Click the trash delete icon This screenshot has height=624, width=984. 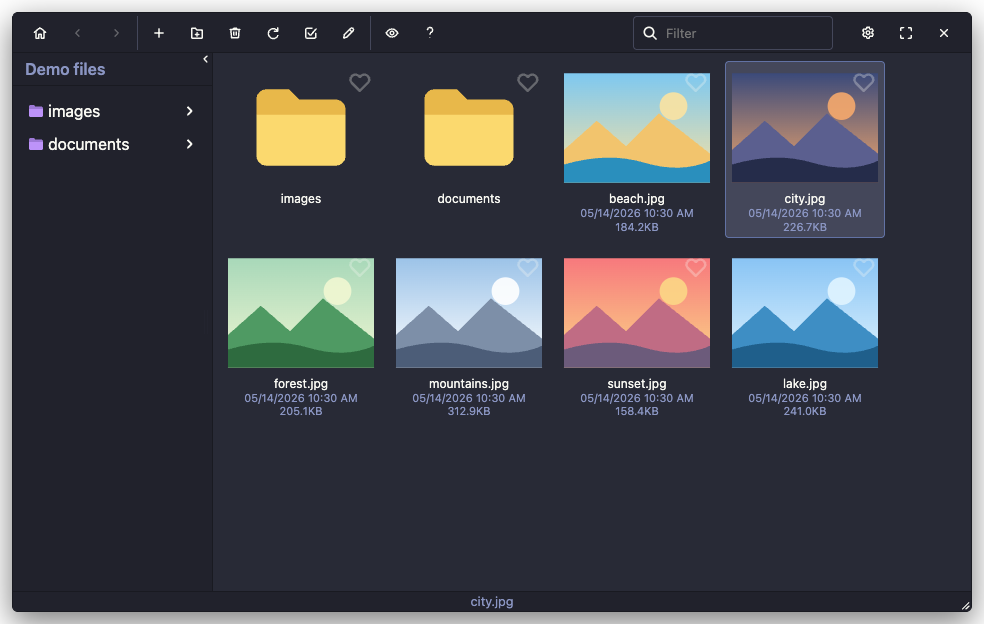point(235,33)
